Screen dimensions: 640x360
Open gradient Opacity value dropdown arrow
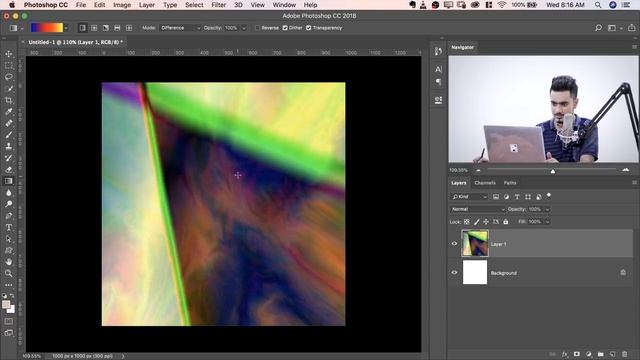(x=244, y=28)
